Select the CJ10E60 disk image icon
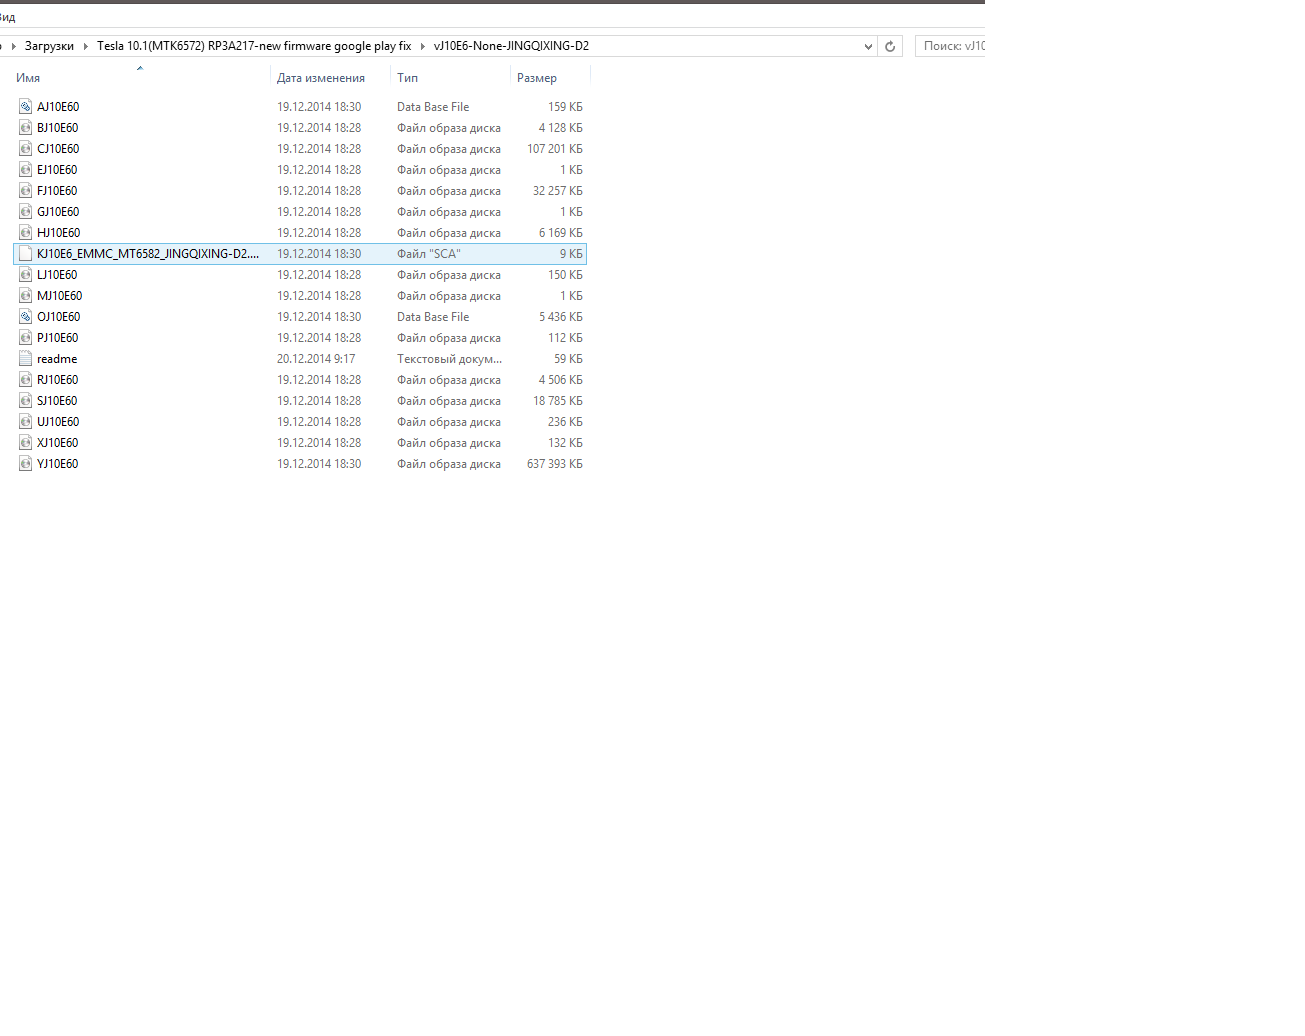The image size is (1305, 1036). click(x=26, y=148)
